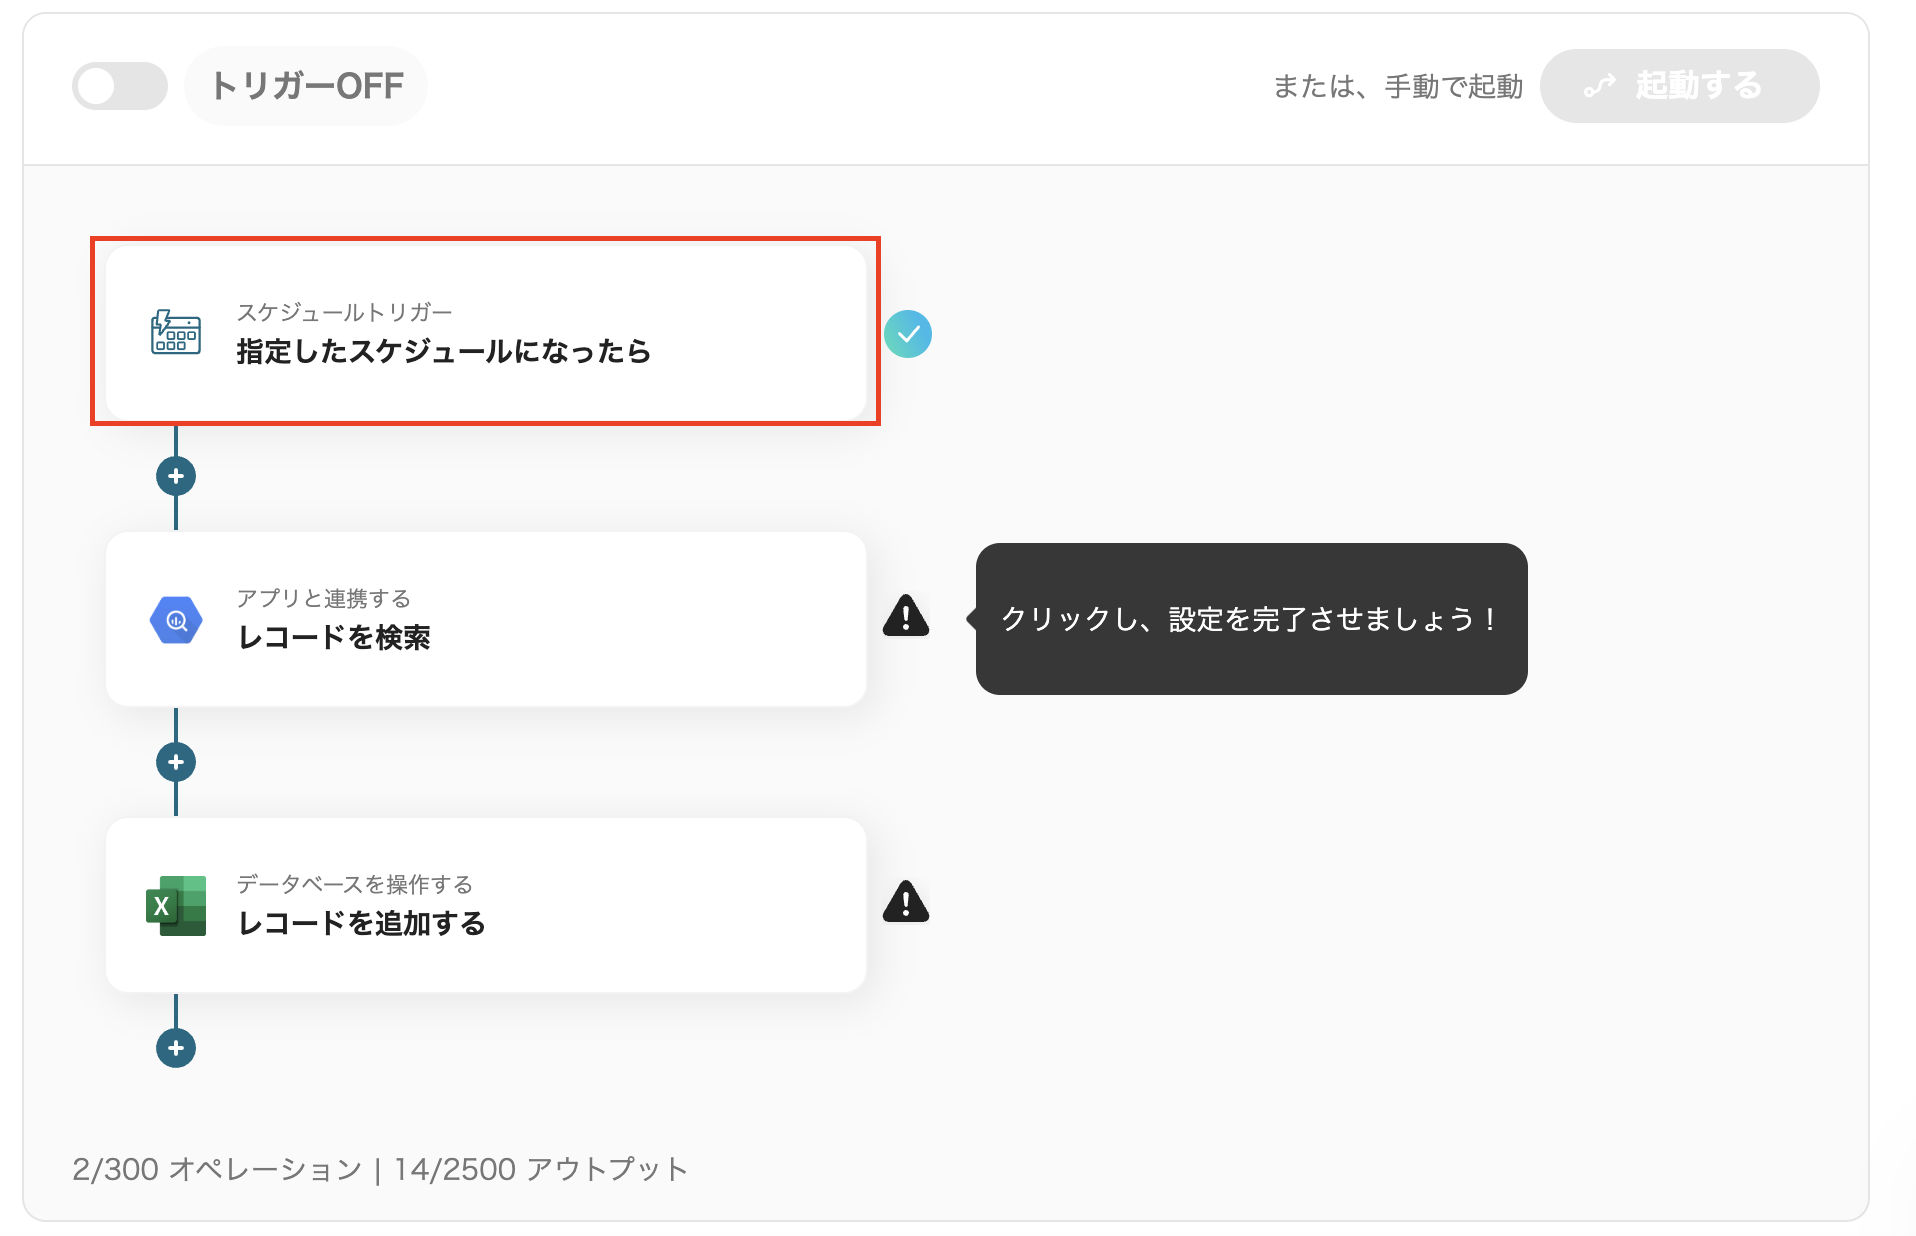
Task: Add a step between レコードを検索 and レコードを追加する
Action: pyautogui.click(x=176, y=761)
